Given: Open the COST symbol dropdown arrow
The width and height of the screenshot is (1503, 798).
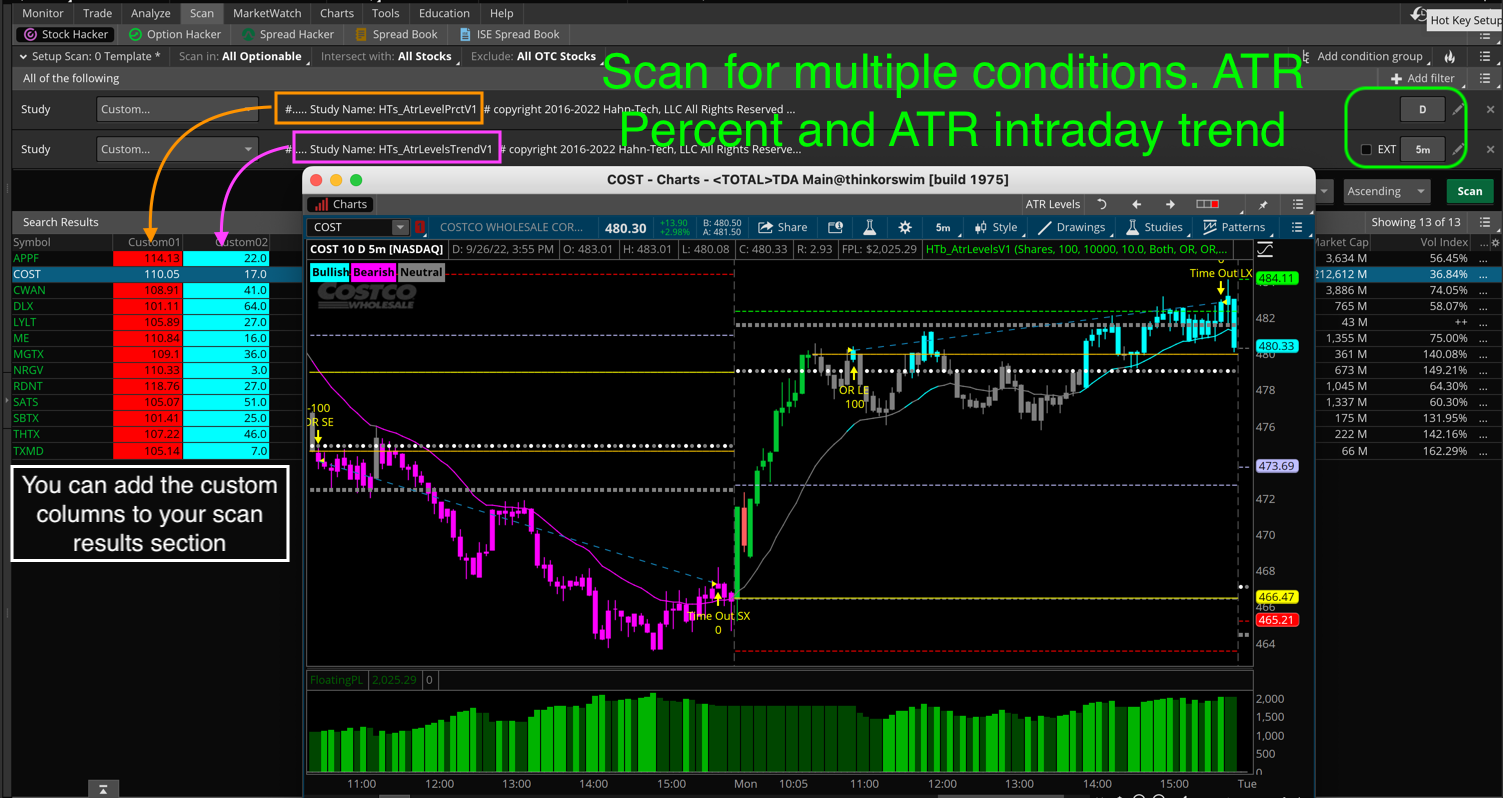Looking at the screenshot, I should click(x=400, y=228).
